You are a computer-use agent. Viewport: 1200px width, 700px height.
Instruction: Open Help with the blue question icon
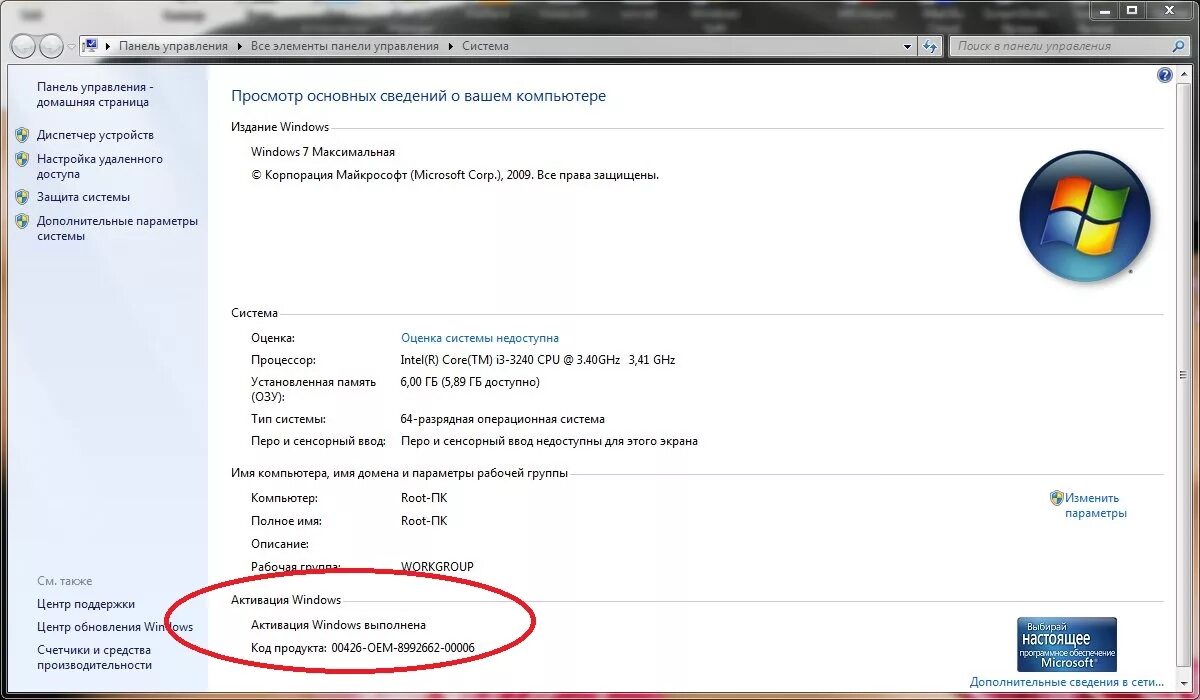[x=1164, y=75]
